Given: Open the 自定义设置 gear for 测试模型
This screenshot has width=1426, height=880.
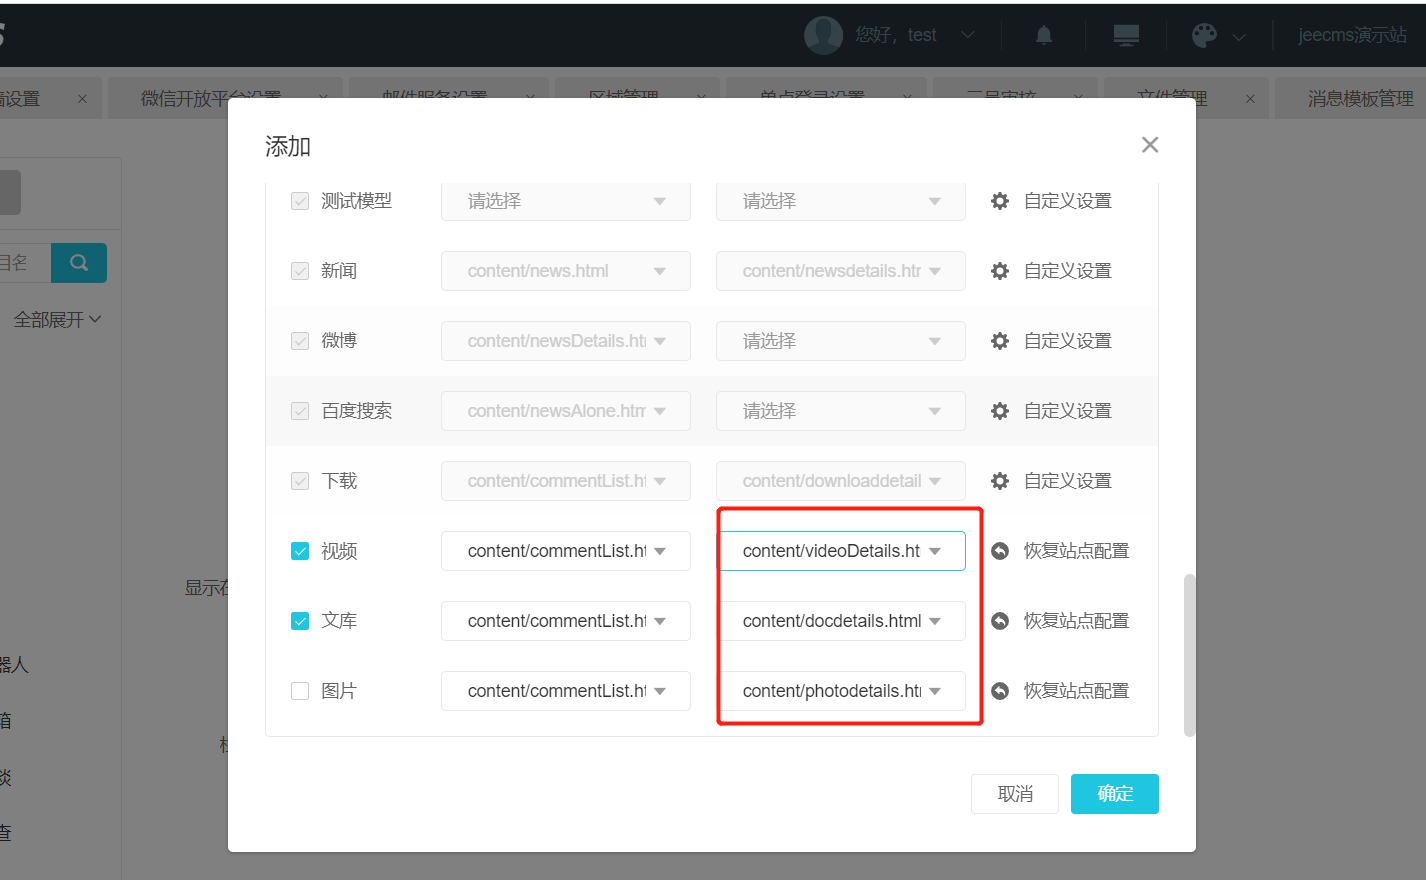Looking at the screenshot, I should click(x=1000, y=201).
